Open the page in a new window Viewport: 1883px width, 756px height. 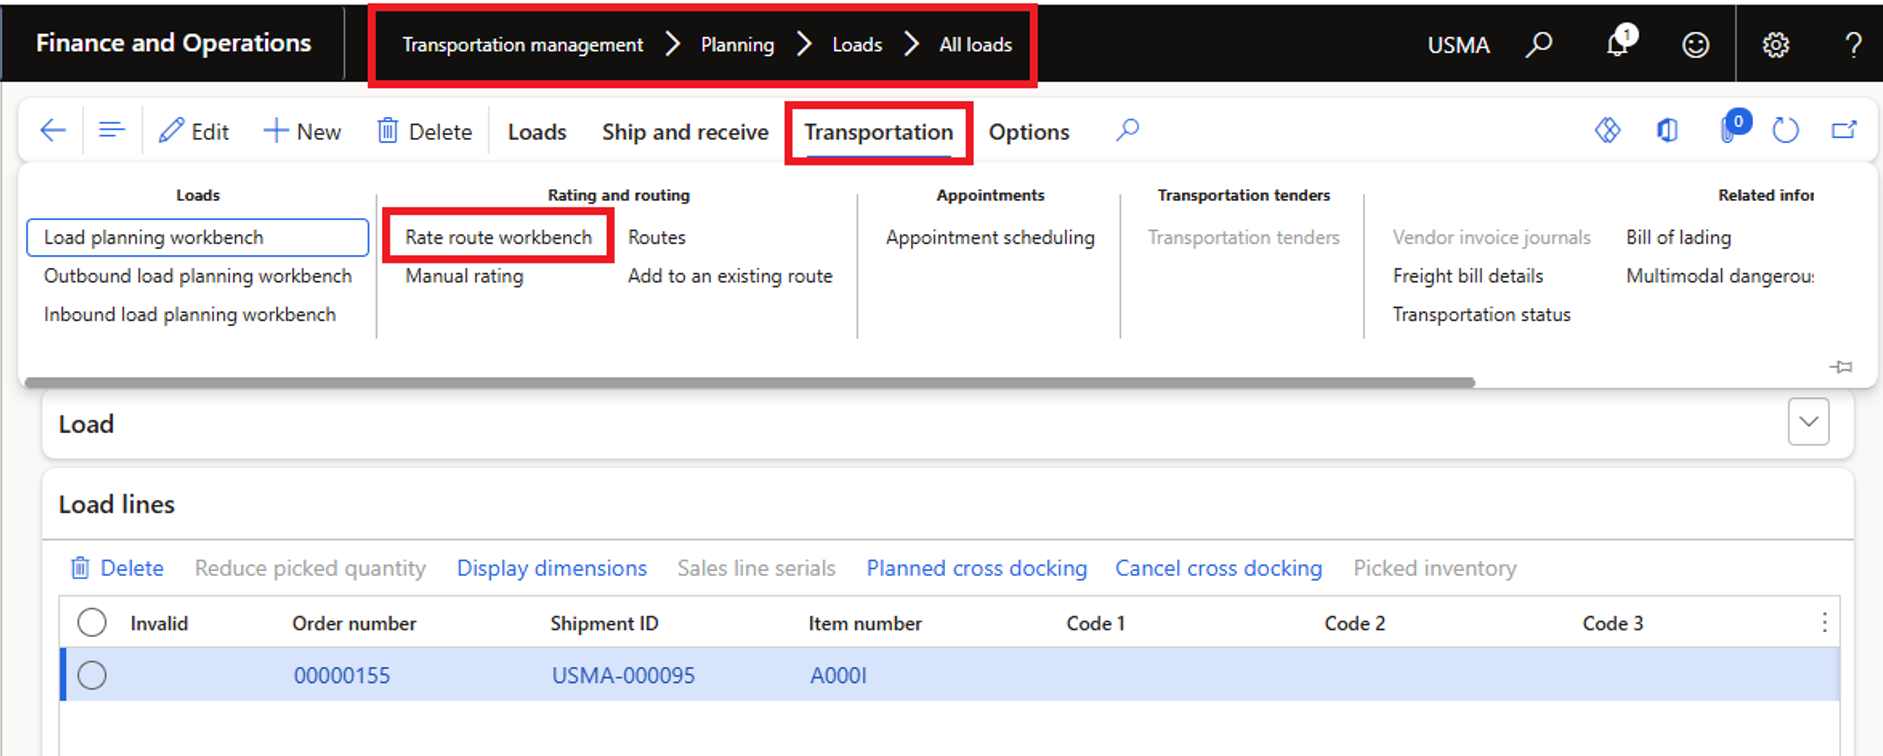[x=1844, y=131]
